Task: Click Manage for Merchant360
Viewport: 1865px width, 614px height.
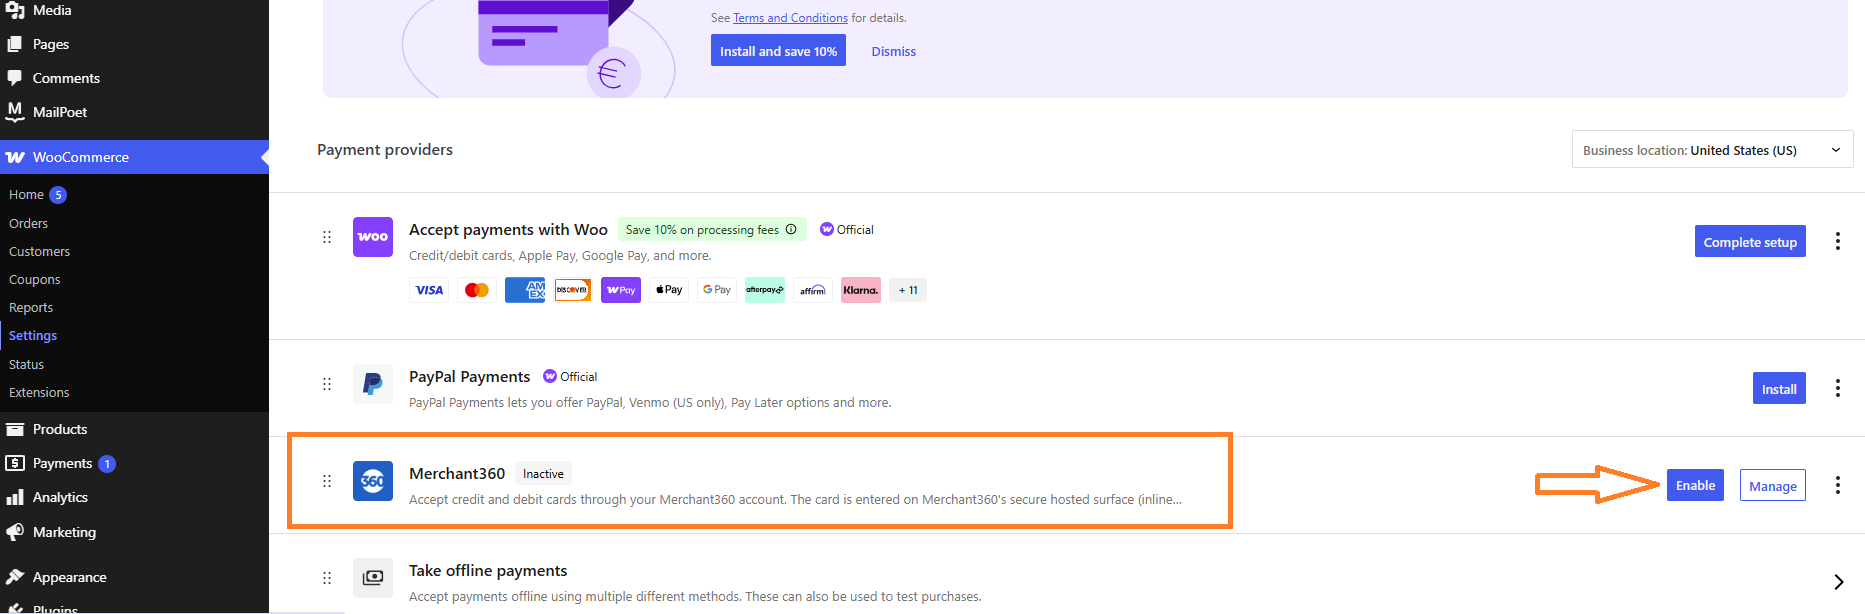Action: tap(1773, 486)
